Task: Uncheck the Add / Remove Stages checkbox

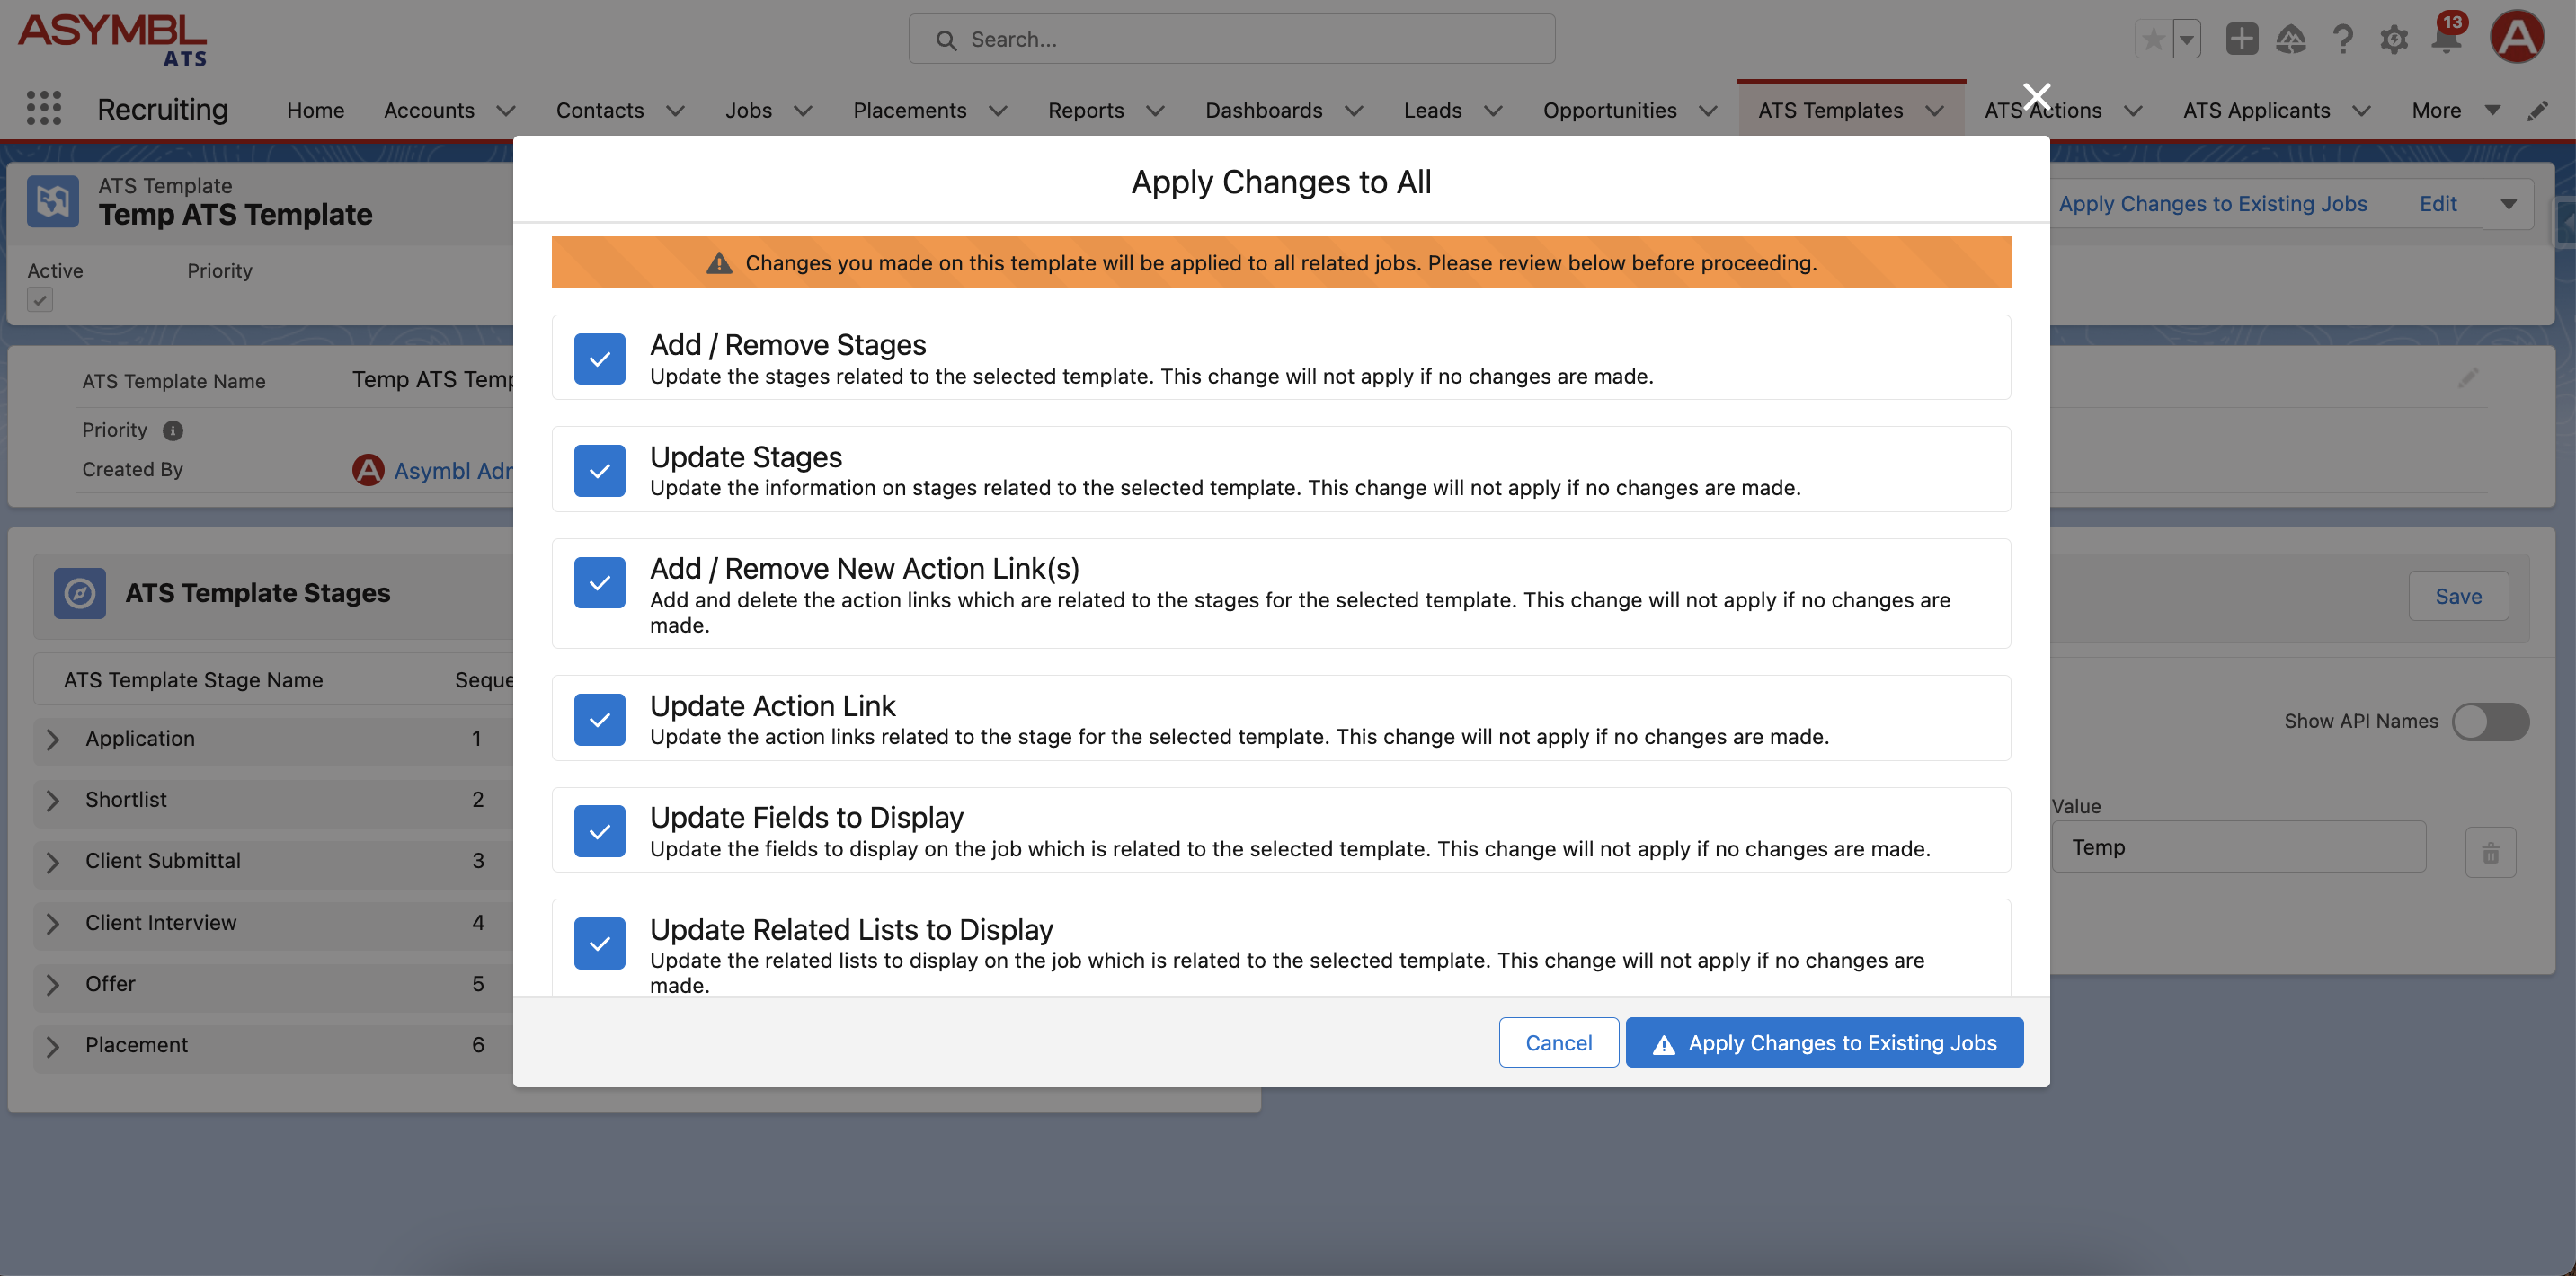Action: point(600,358)
